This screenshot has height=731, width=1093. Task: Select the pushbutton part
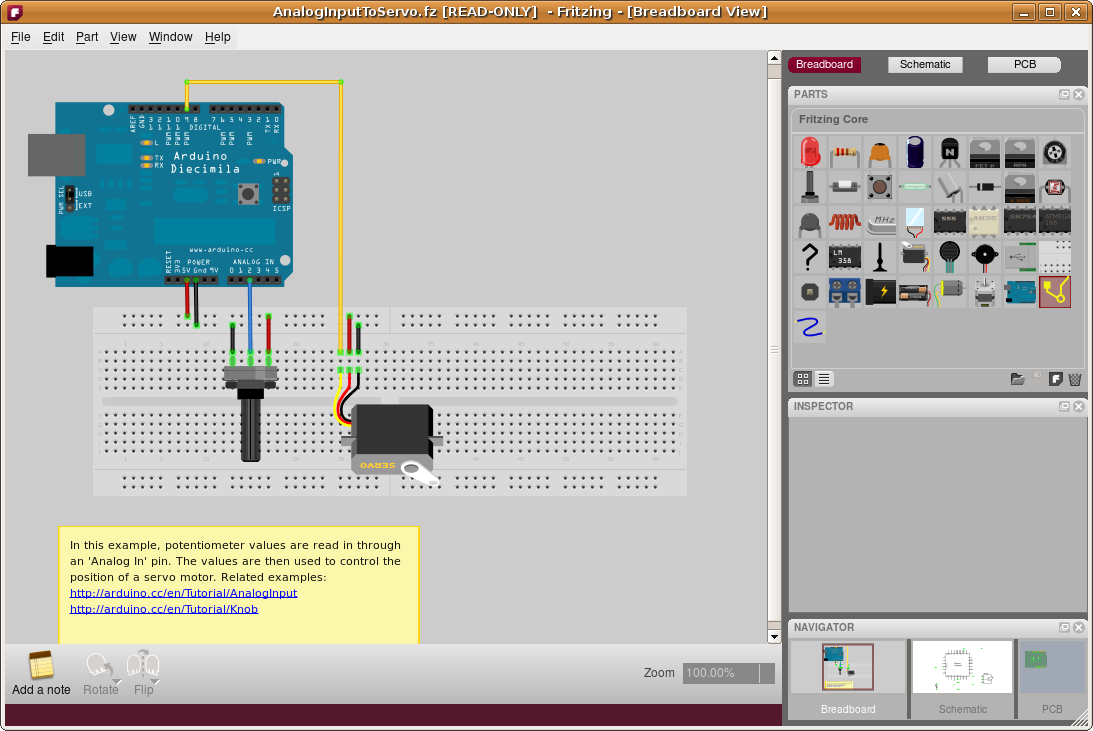[x=880, y=187]
